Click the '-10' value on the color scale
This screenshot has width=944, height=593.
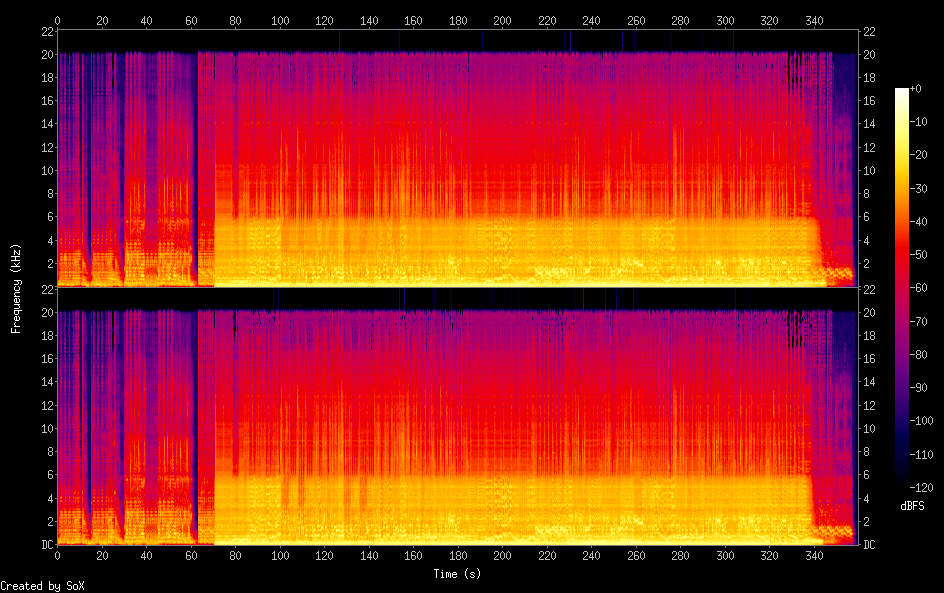tap(918, 122)
